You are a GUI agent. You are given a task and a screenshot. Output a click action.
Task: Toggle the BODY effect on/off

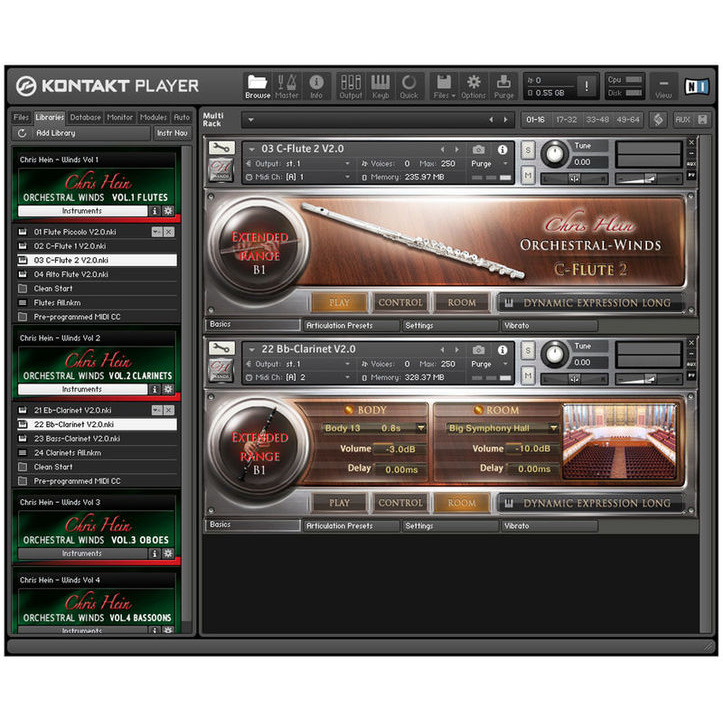point(349,410)
